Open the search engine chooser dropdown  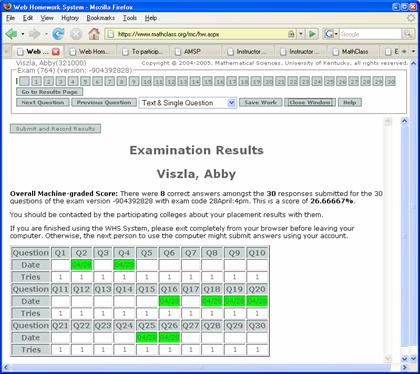click(336, 34)
